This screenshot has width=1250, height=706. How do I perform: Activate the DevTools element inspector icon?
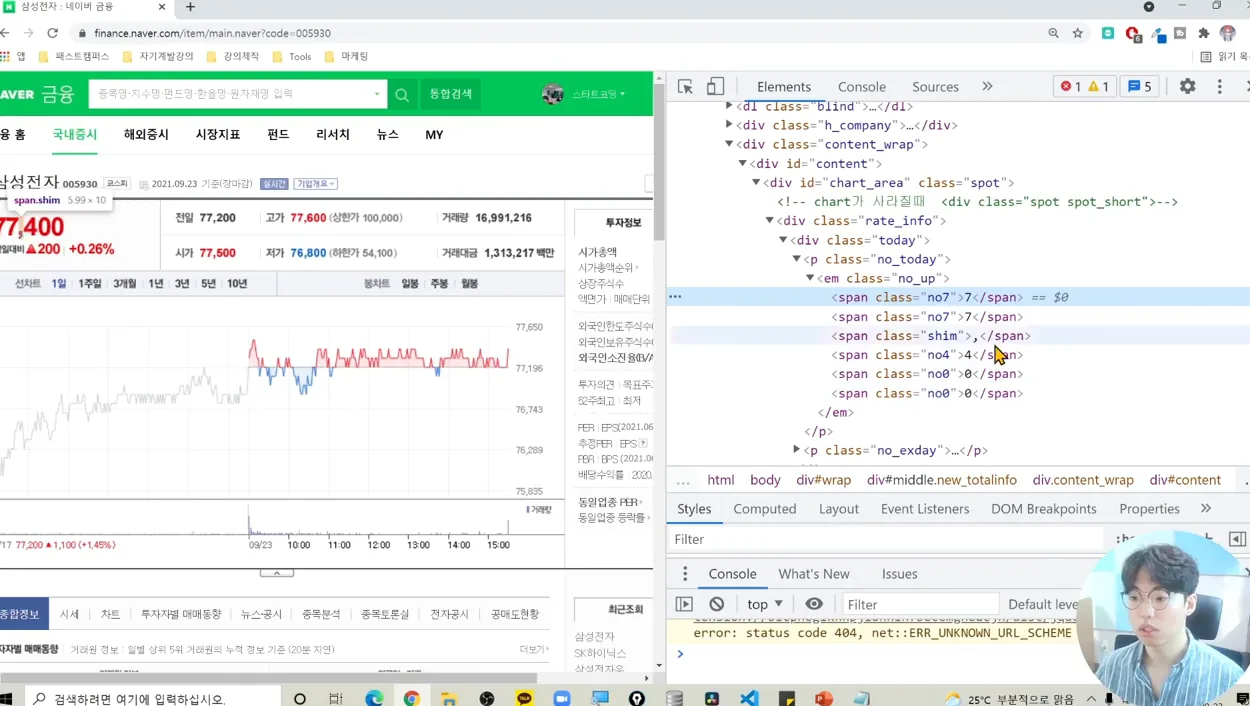coord(685,87)
